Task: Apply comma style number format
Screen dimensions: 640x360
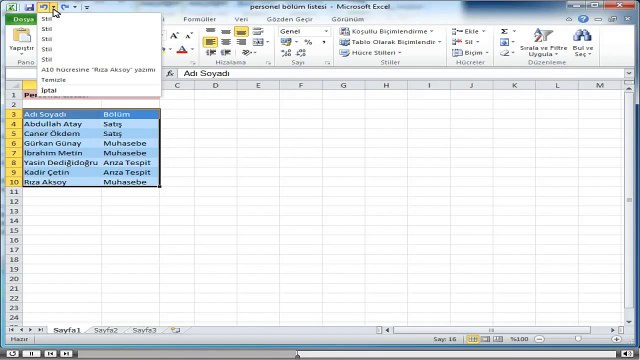Action: 324,42
